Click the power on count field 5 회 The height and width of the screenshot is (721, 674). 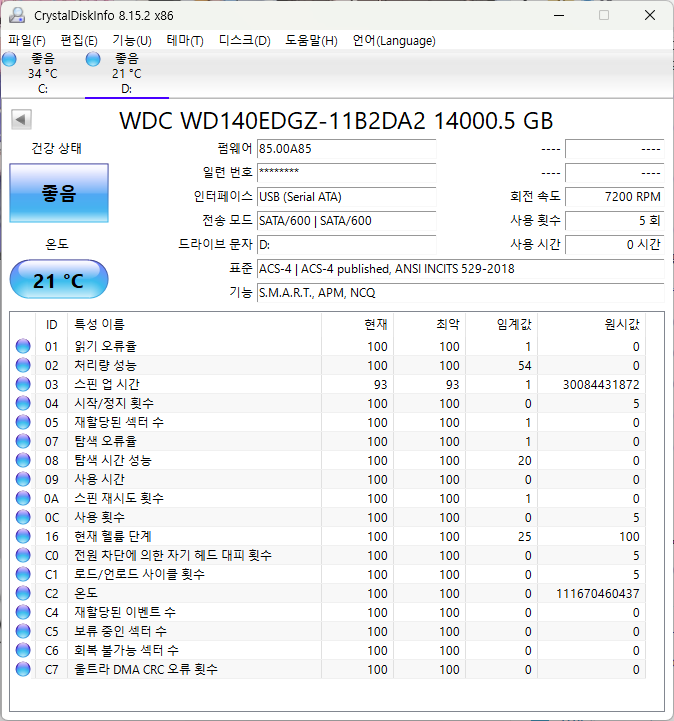pyautogui.click(x=614, y=221)
